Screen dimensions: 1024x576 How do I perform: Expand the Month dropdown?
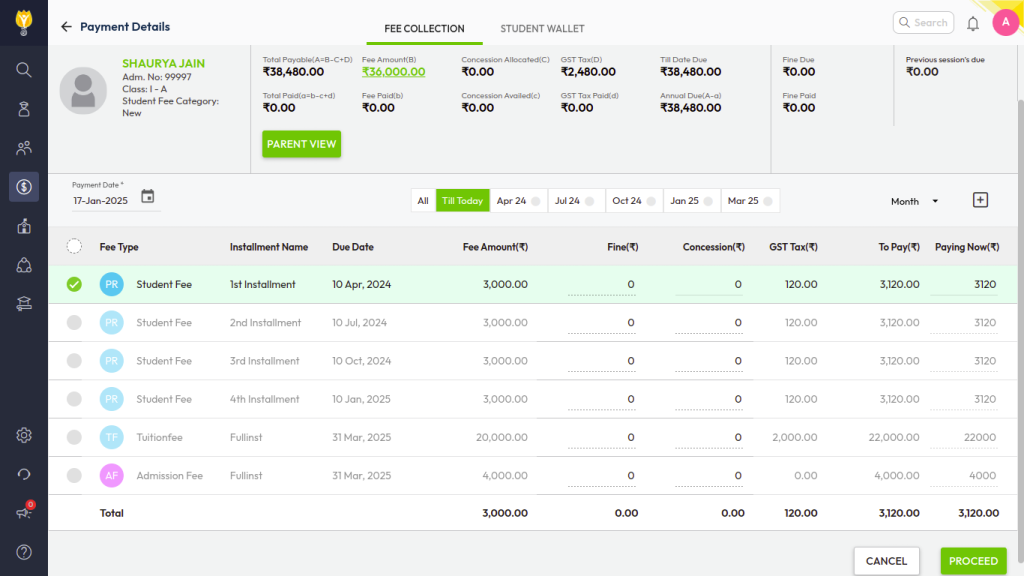click(x=914, y=201)
